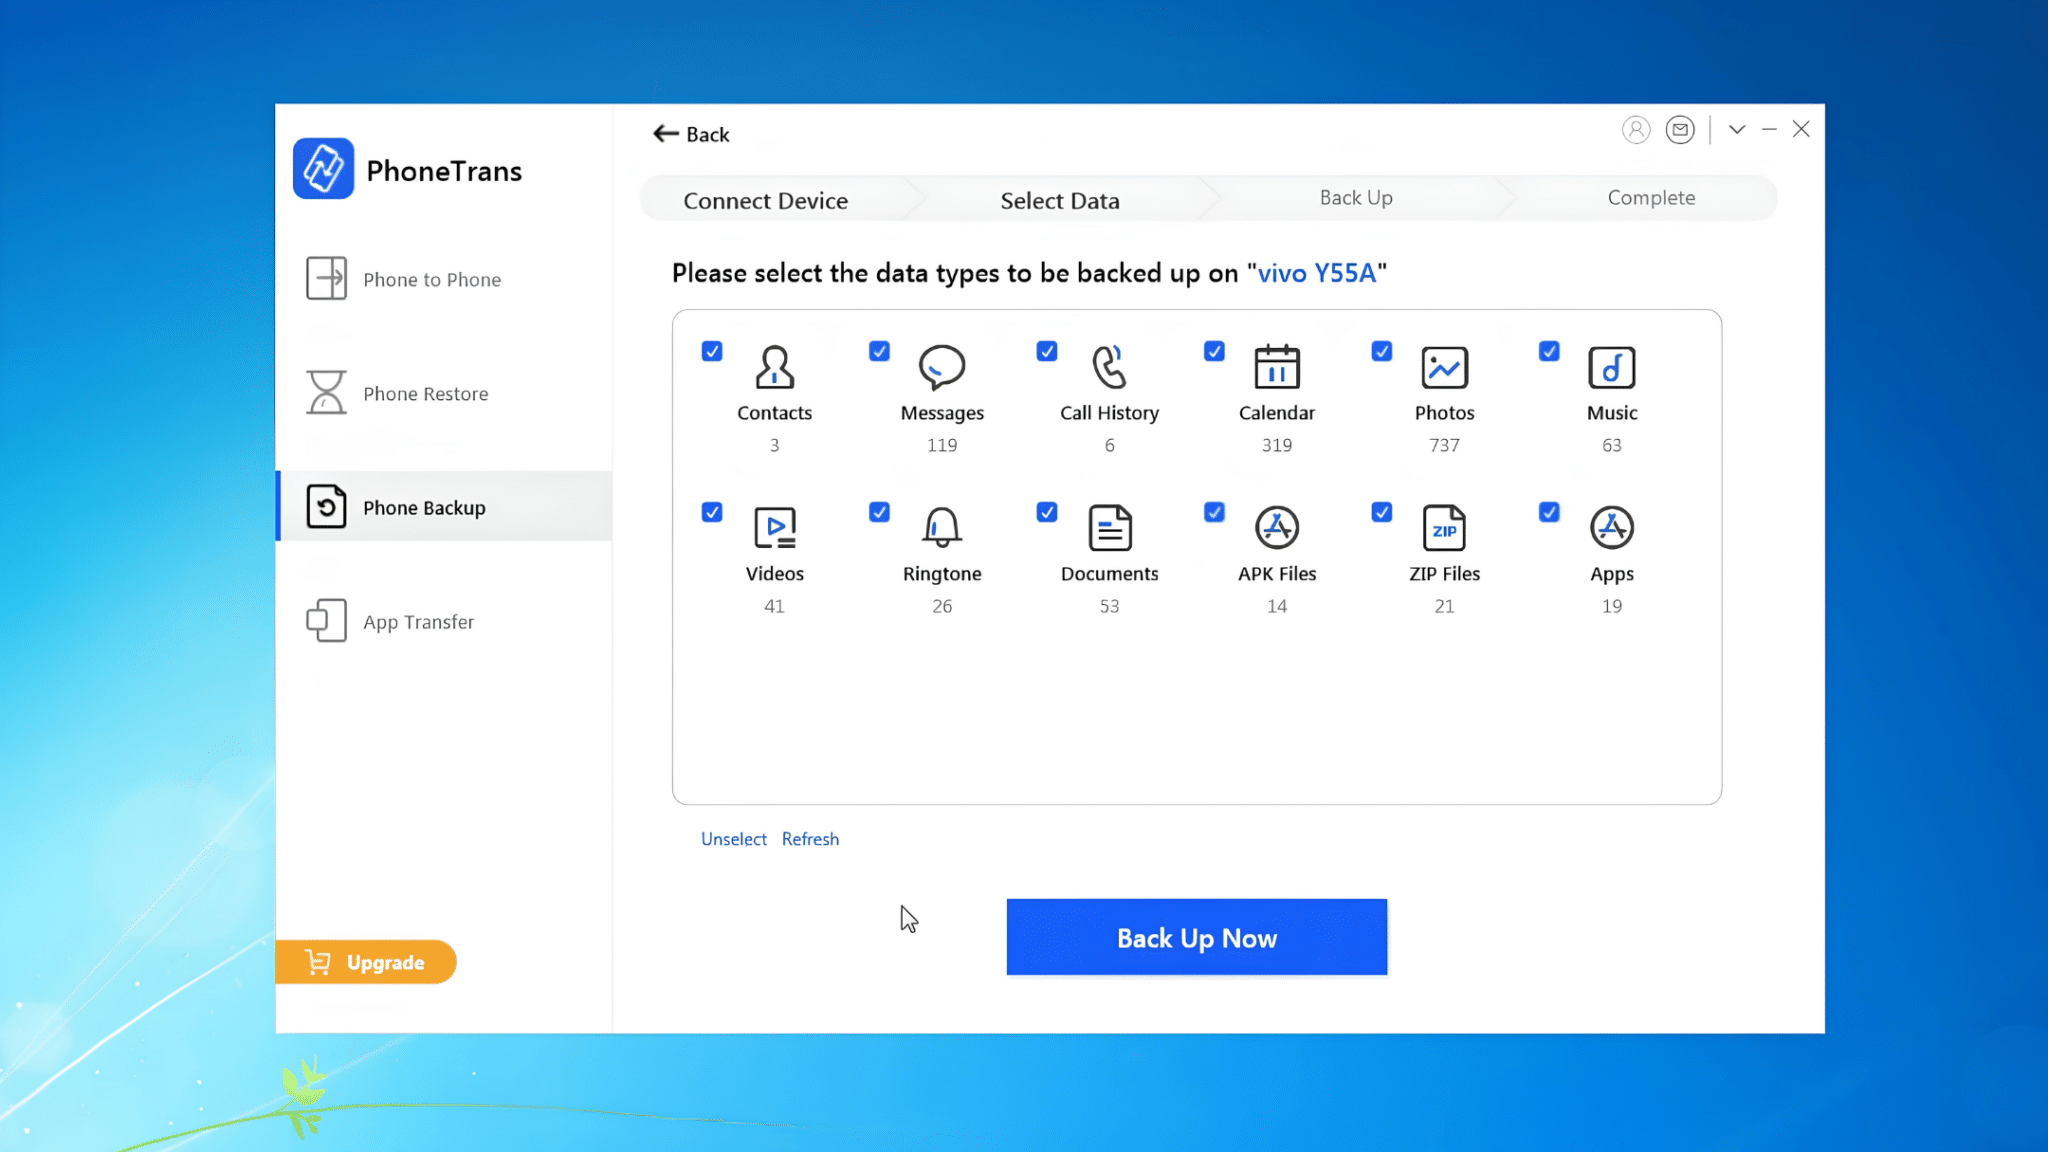Click the Unselect link

733,839
